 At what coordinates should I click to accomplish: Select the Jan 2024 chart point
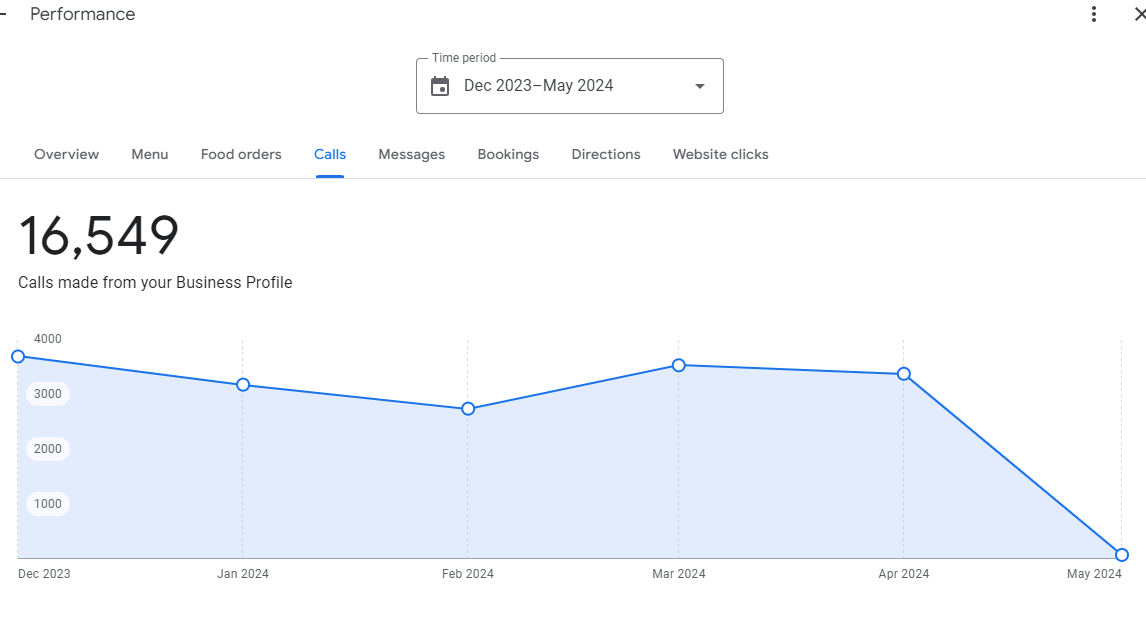tap(243, 385)
